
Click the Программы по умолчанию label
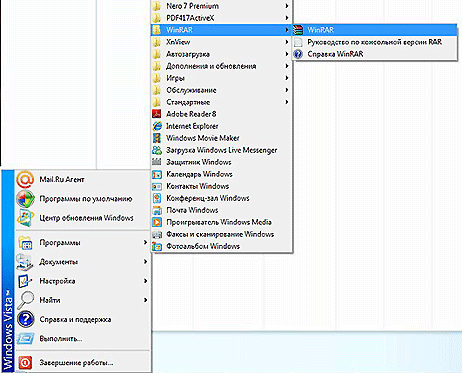86,199
